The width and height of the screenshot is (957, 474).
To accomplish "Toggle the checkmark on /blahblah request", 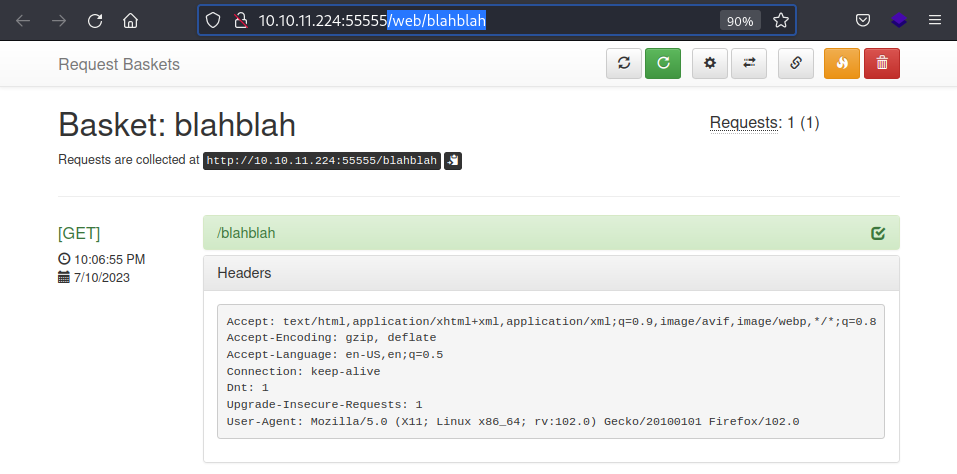I will tap(878, 233).
